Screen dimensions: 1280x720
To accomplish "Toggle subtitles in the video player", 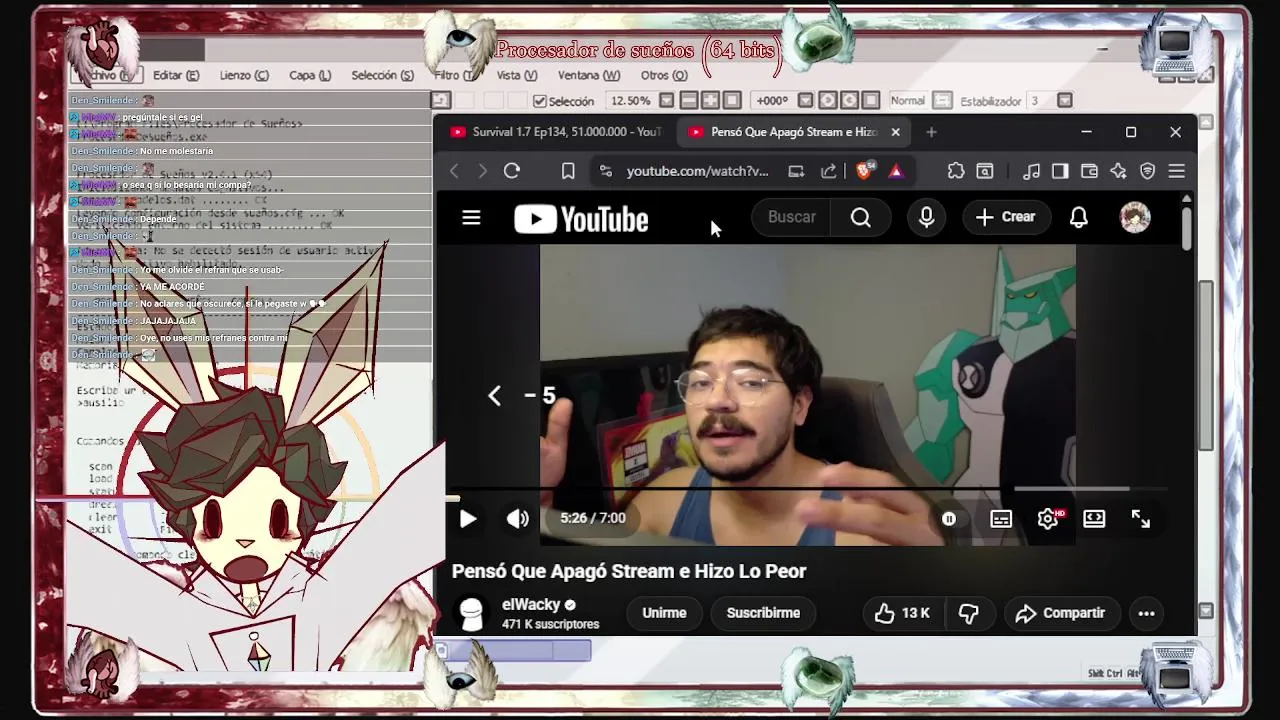I will tap(1001, 518).
